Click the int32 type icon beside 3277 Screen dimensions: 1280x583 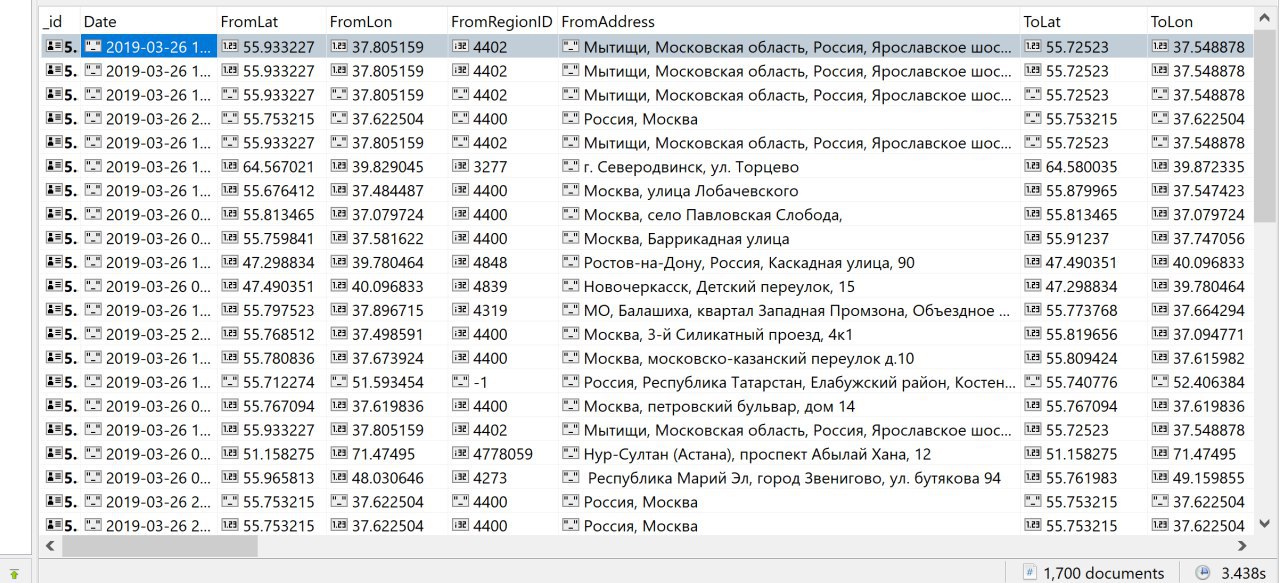coord(461,167)
